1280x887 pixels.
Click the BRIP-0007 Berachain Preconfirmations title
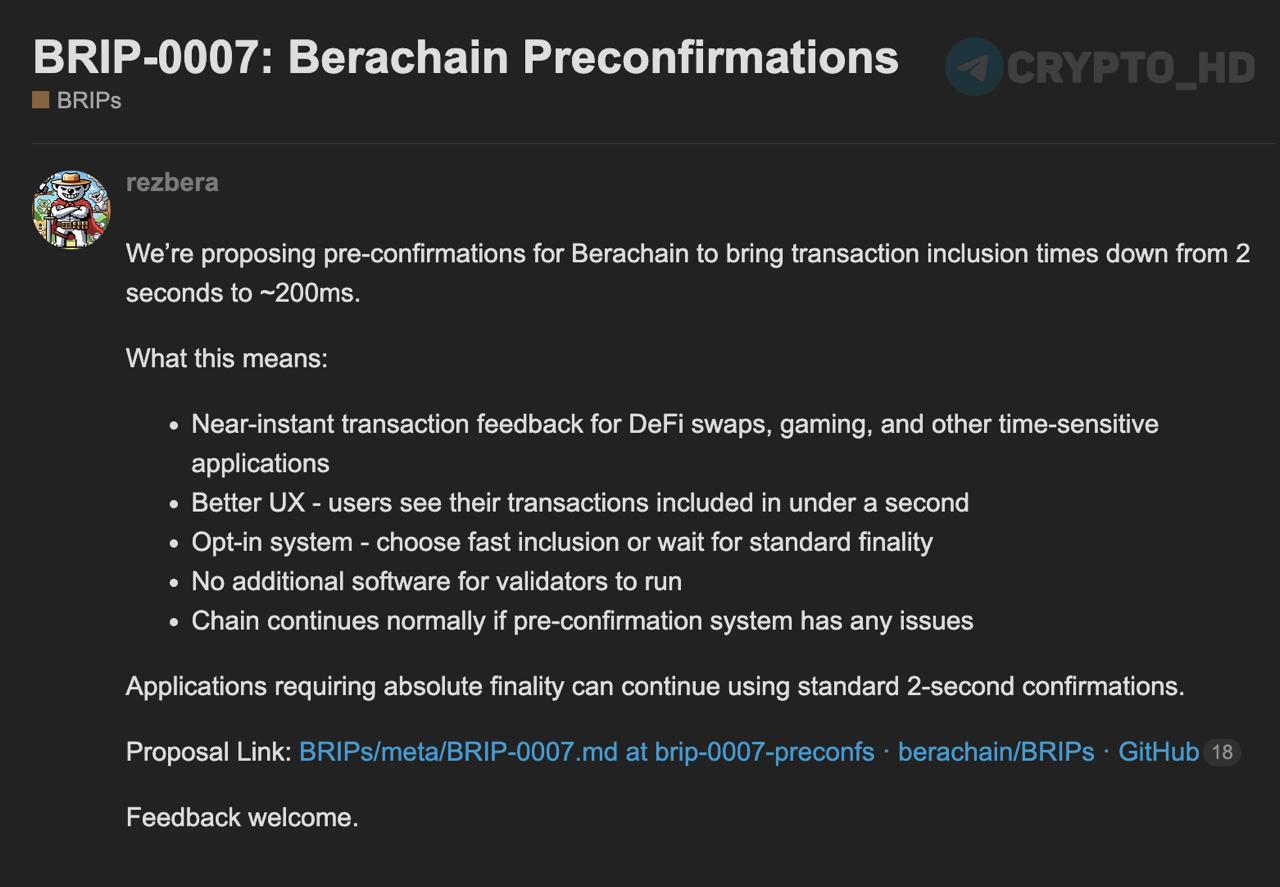coord(465,57)
